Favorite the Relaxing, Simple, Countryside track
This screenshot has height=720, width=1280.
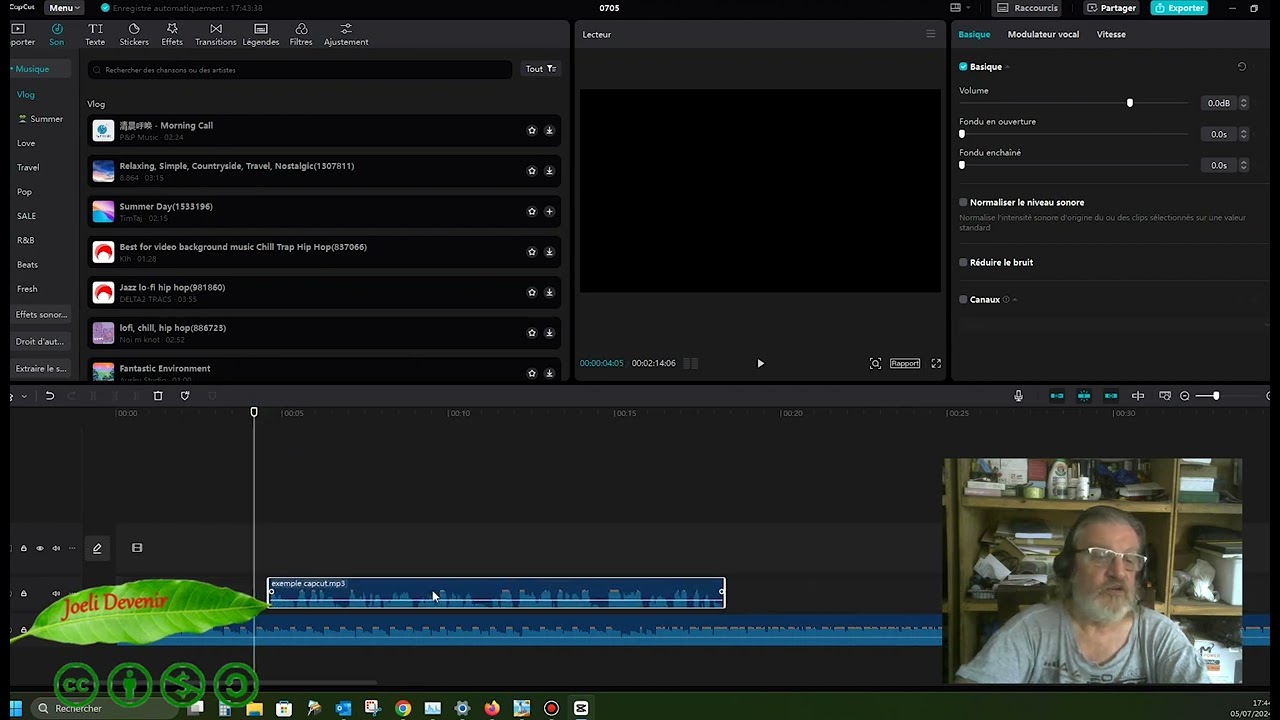(532, 171)
